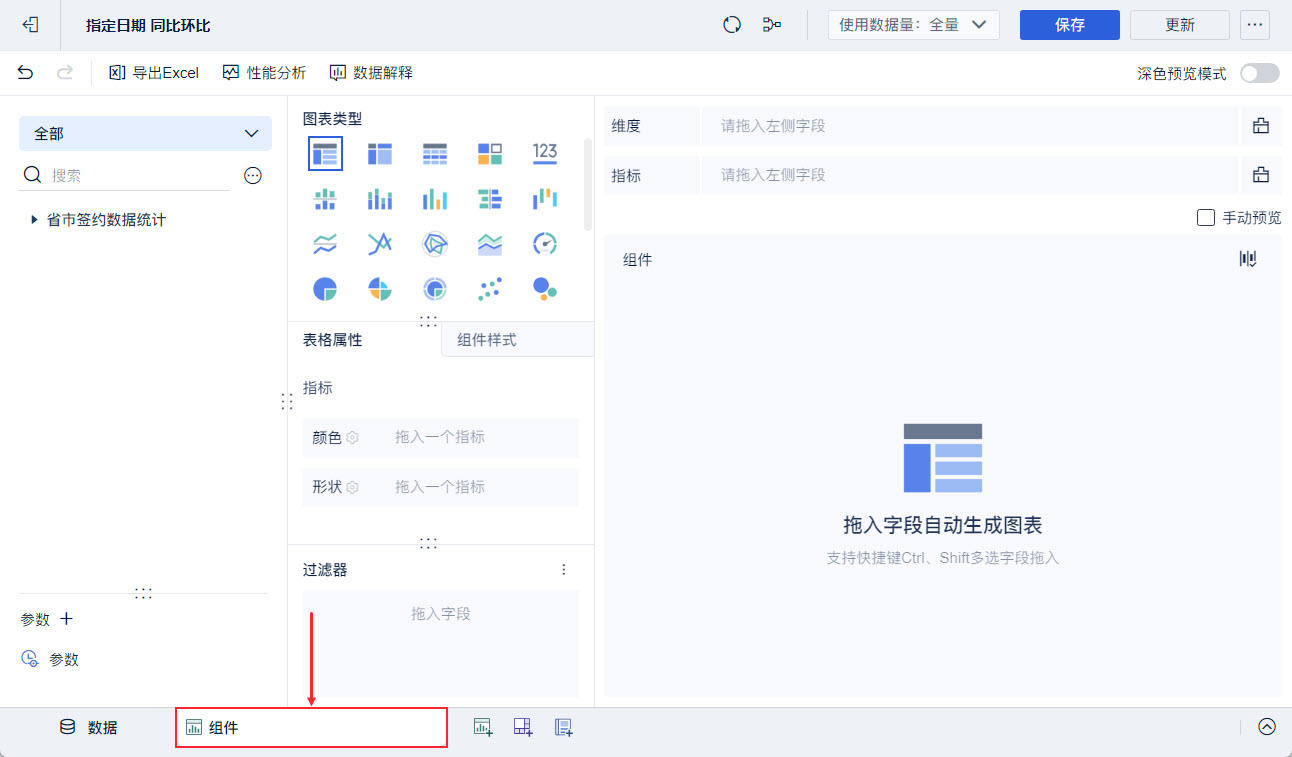
Task: Switch to the 组件样式 tab
Action: click(x=517, y=340)
